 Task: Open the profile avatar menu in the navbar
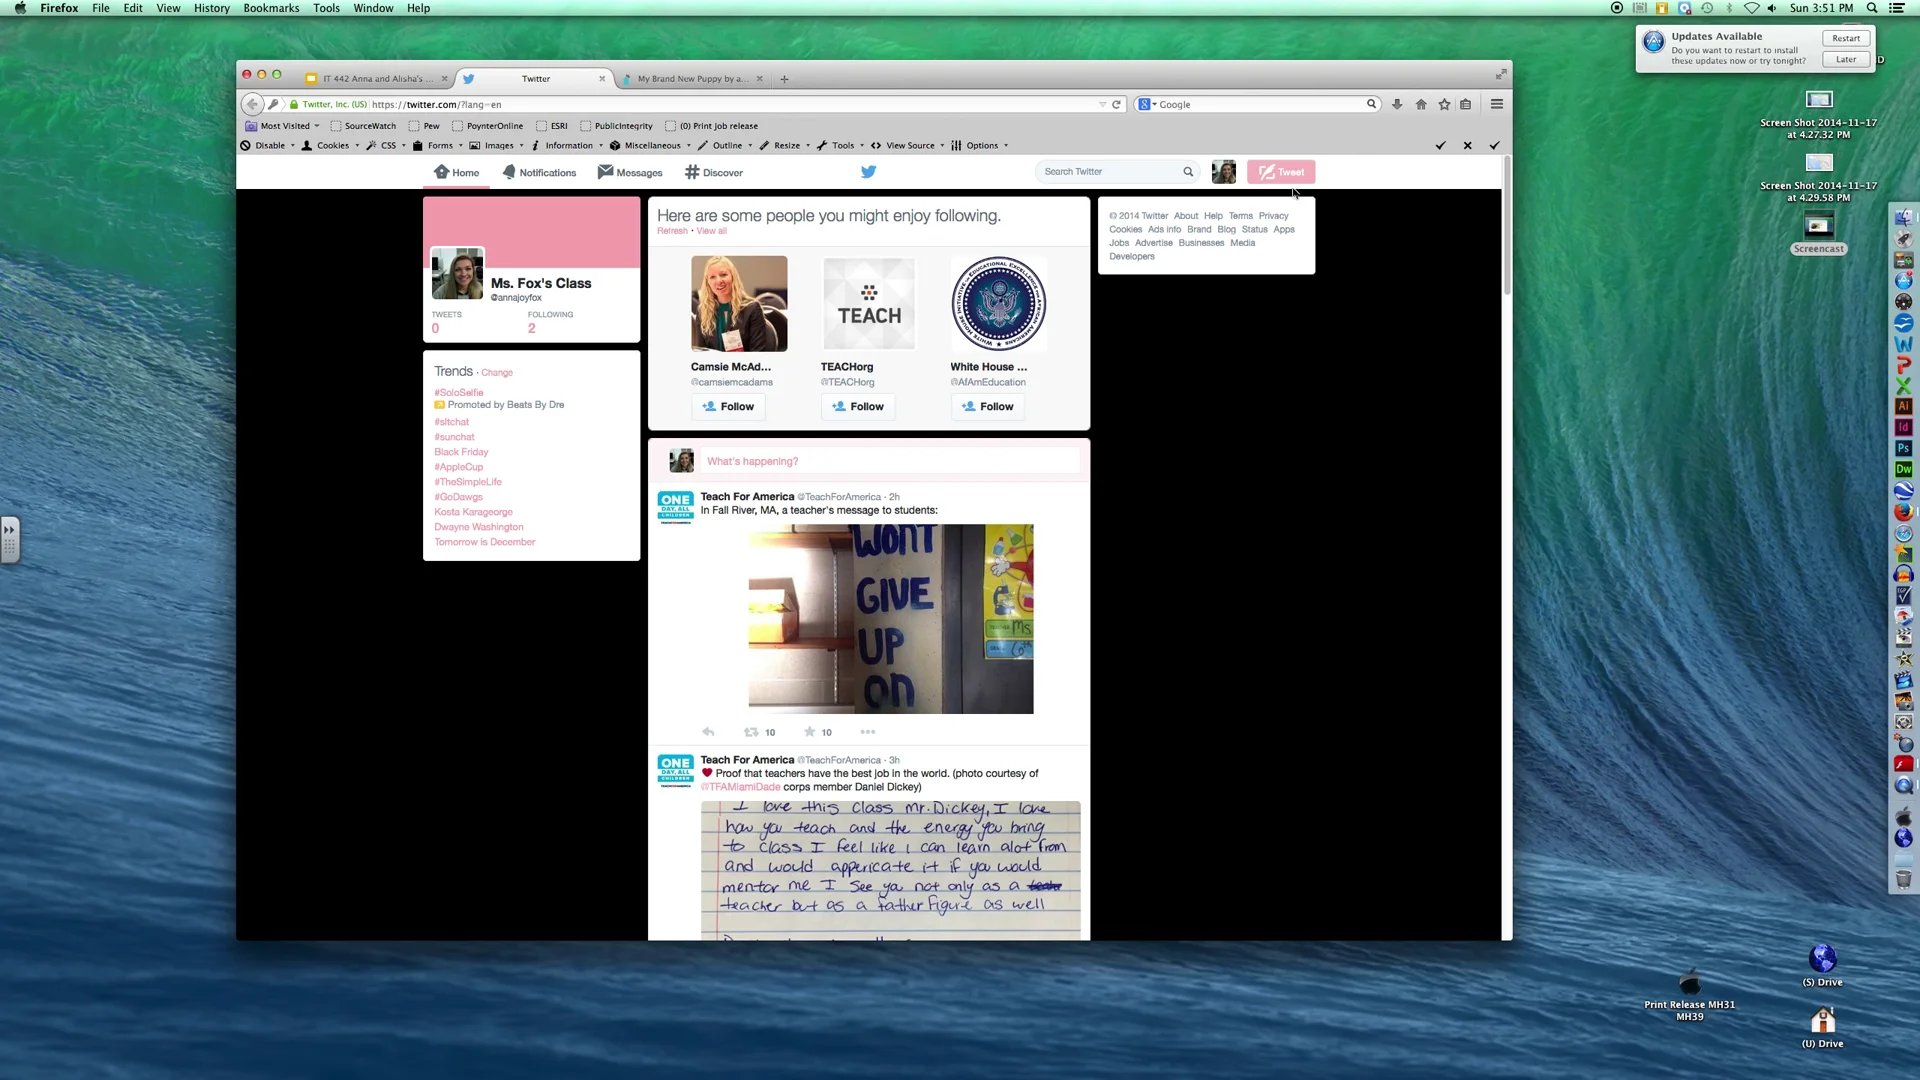coord(1223,172)
